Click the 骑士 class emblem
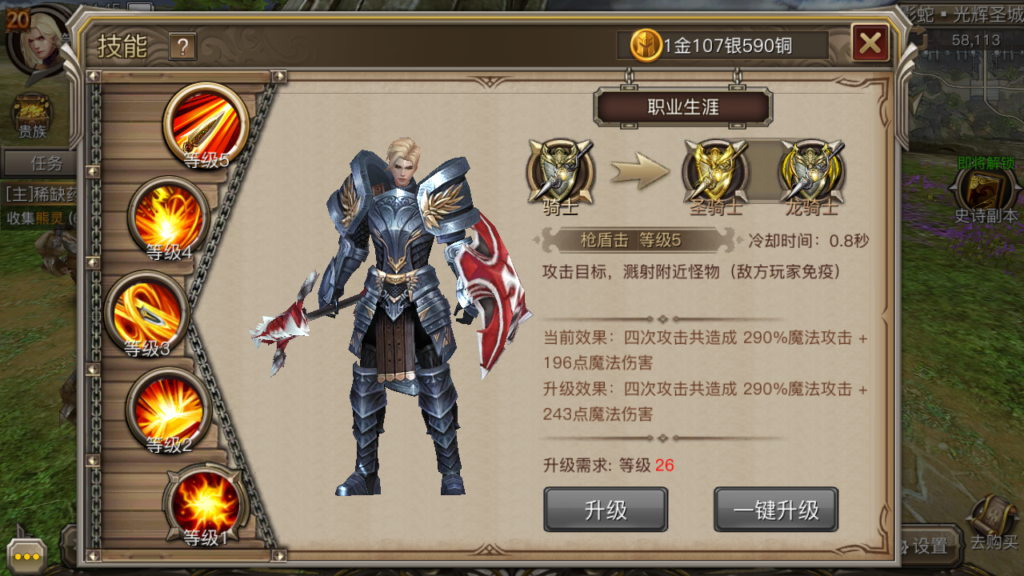 [x=560, y=172]
